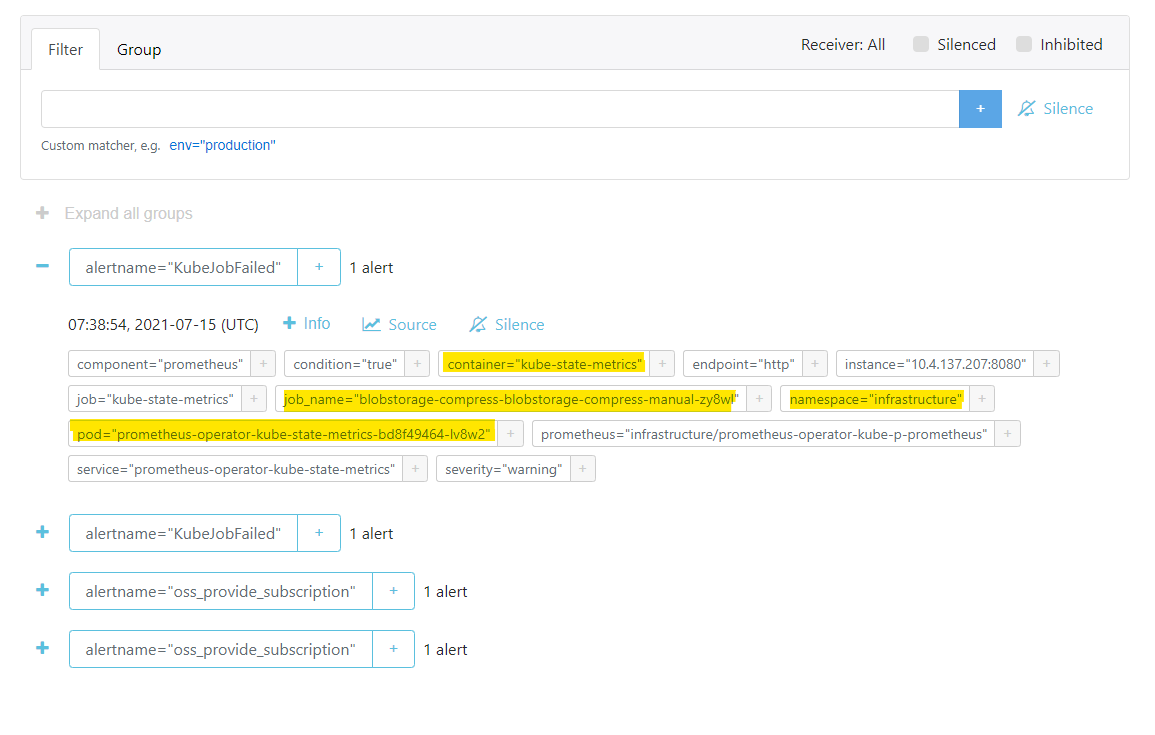Add the severity="warning" label to filter
Viewport: 1155px width, 735px height.
coord(582,469)
